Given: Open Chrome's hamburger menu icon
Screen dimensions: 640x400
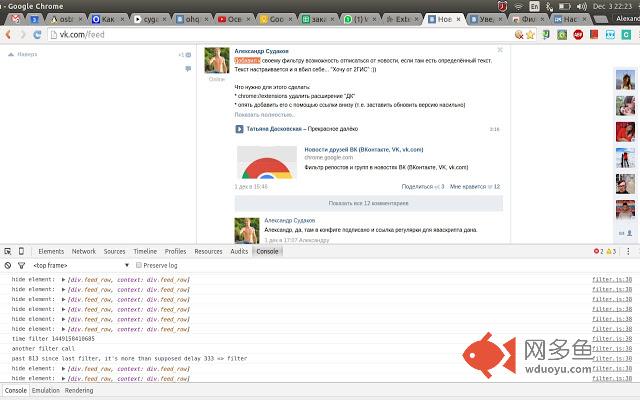Looking at the screenshot, I should [630, 34].
